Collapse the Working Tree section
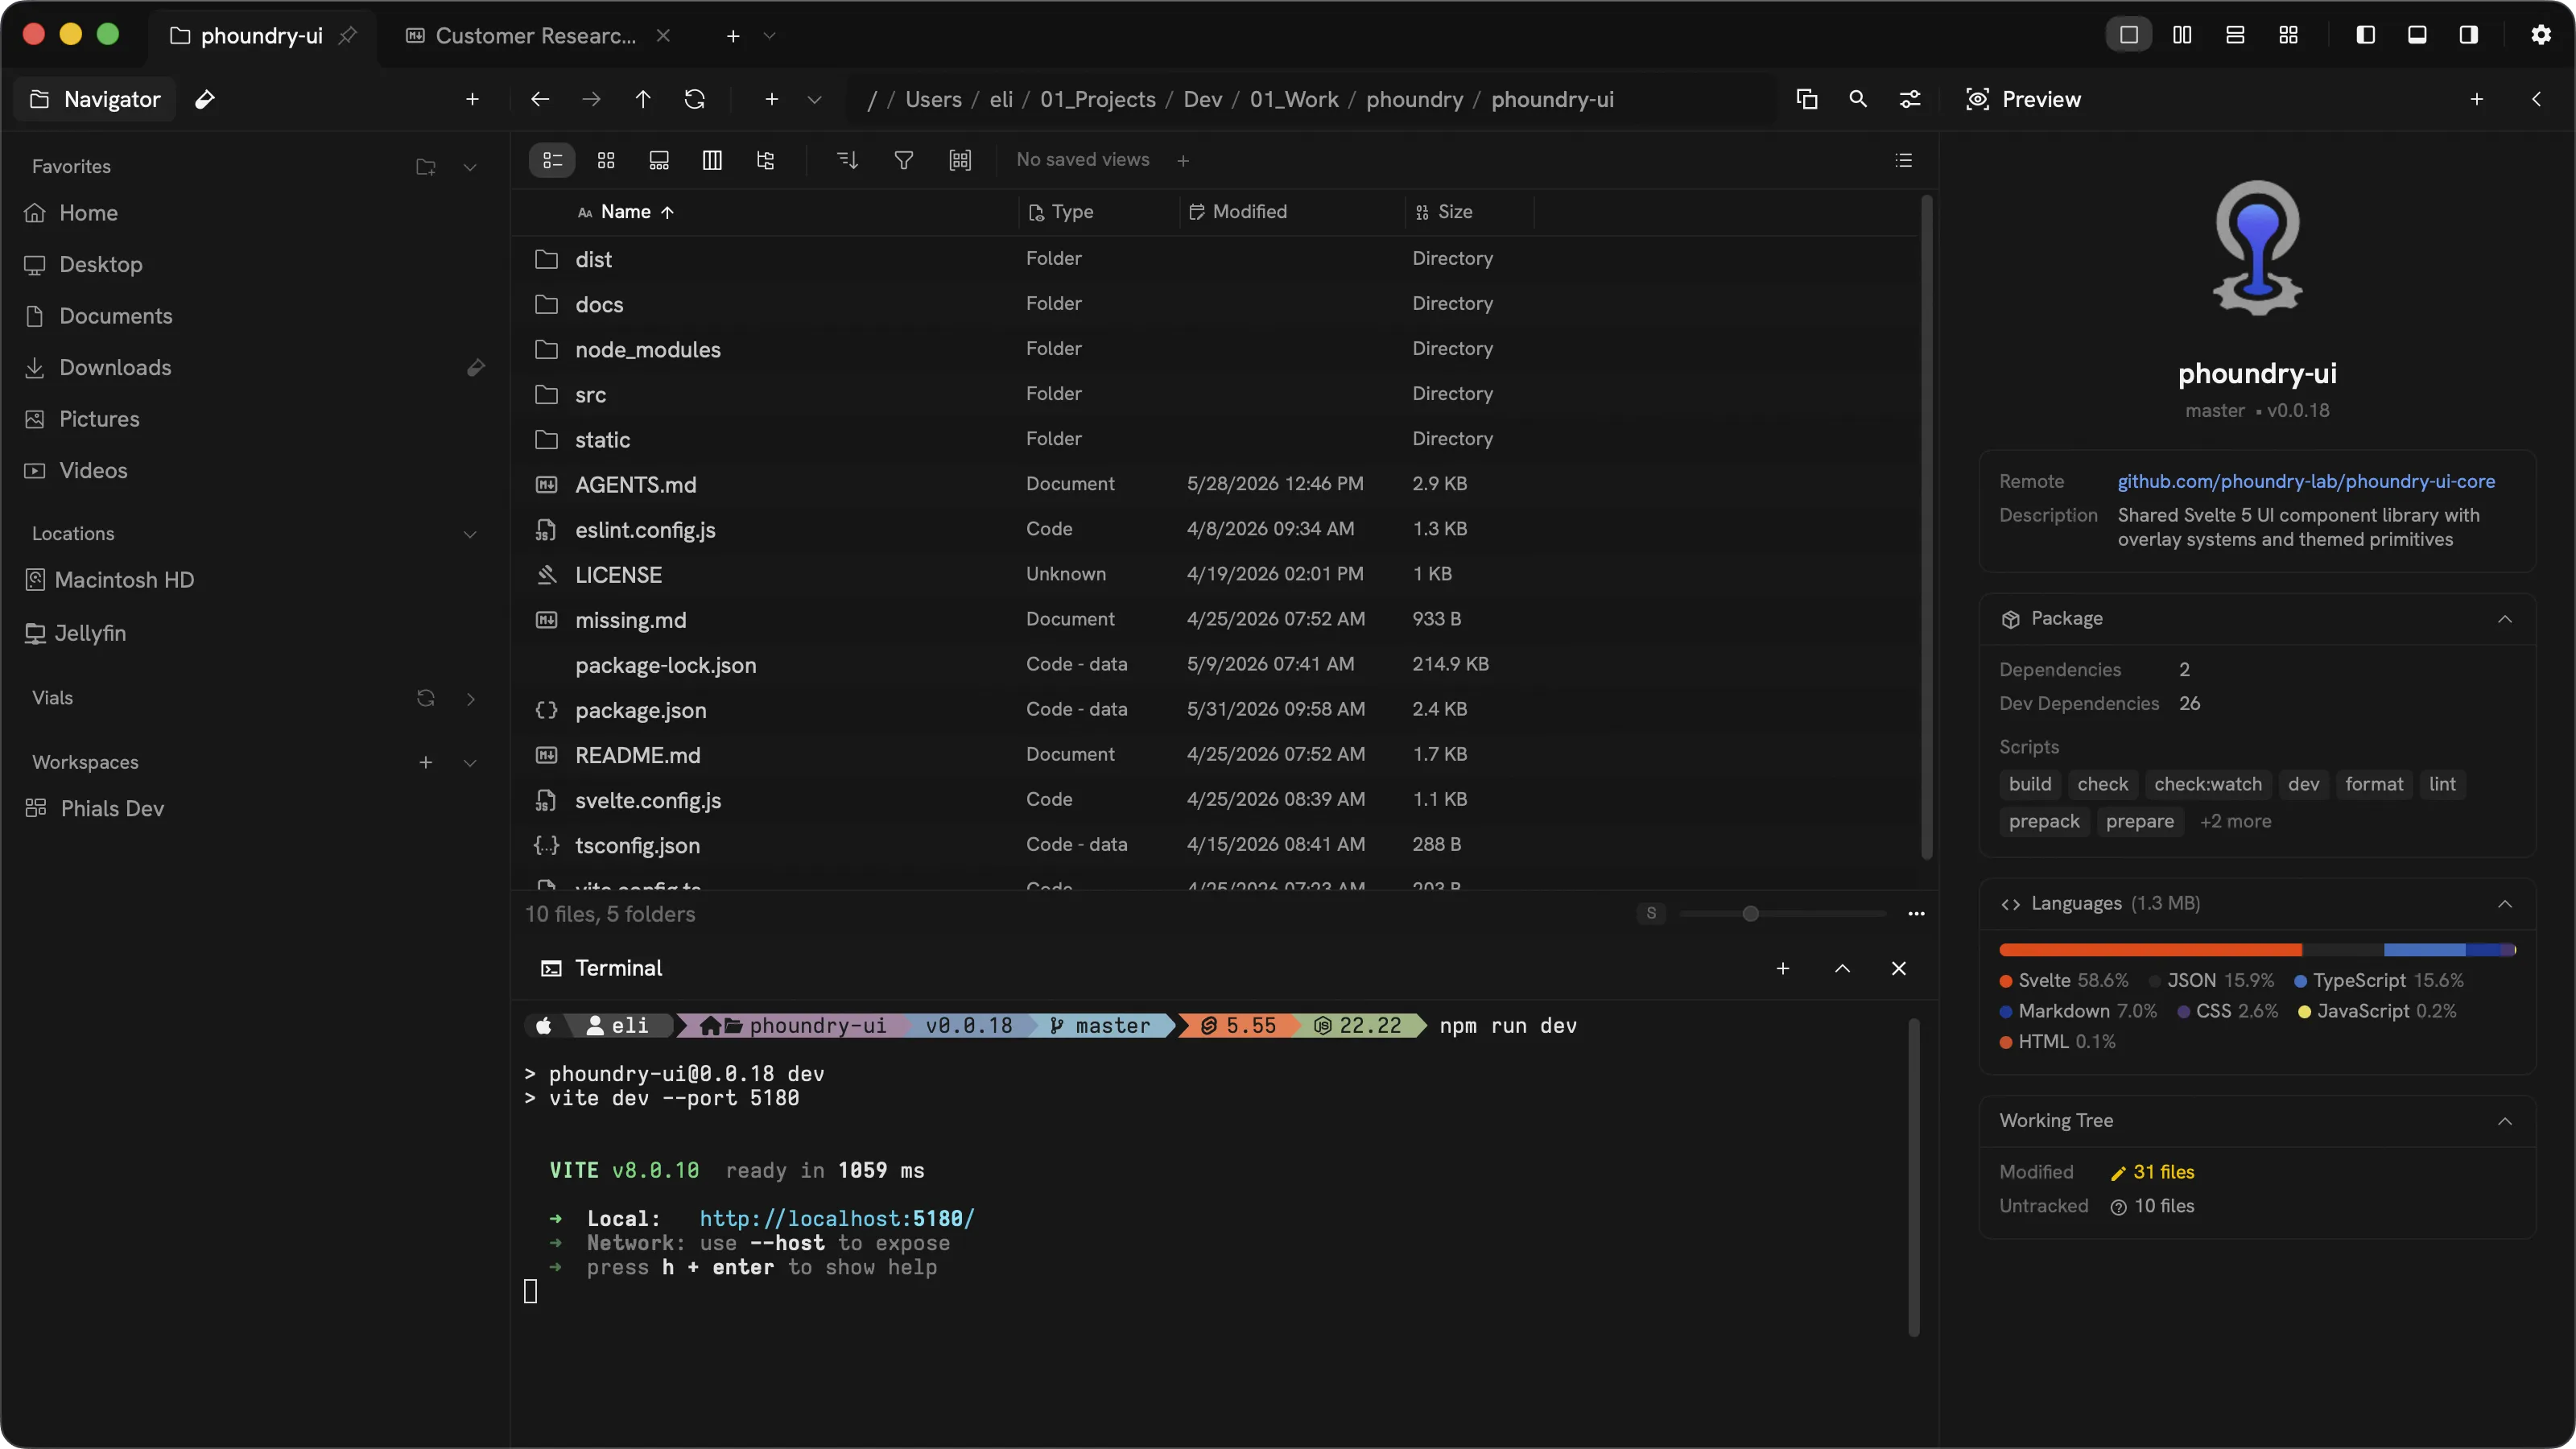 pos(2504,1121)
